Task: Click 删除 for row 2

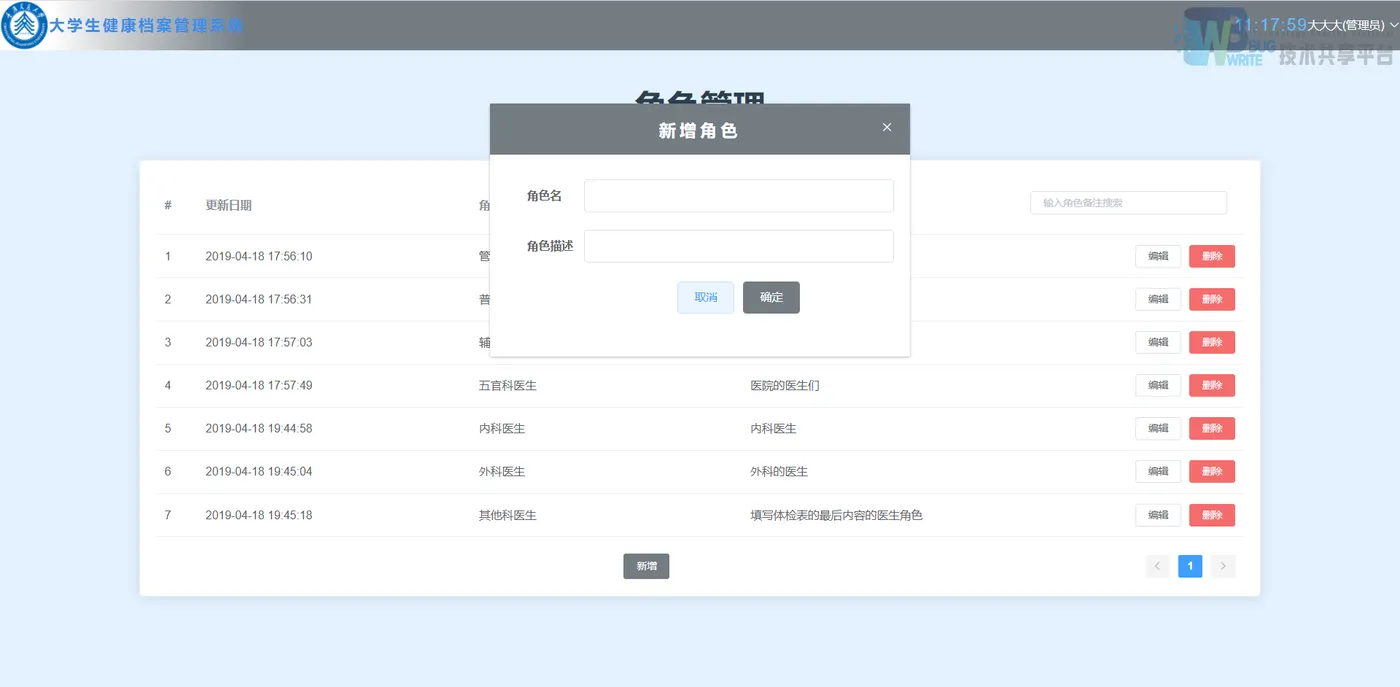Action: 1212,300
